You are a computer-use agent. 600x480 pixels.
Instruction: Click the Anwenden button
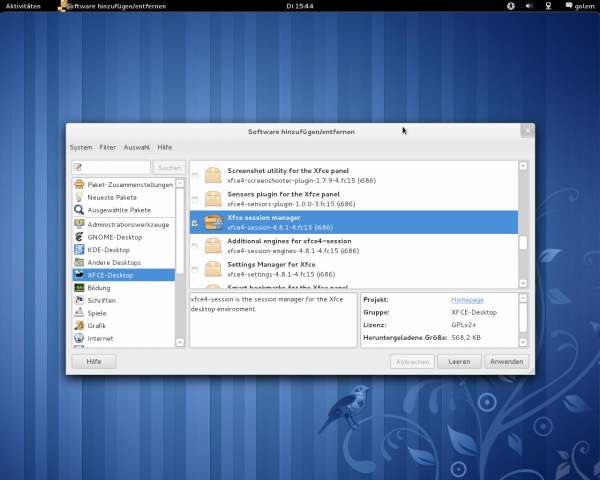[x=507, y=361]
